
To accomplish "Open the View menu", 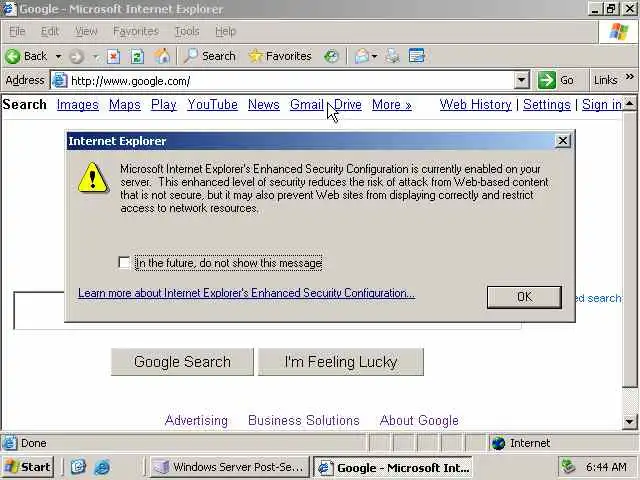I will [86, 31].
